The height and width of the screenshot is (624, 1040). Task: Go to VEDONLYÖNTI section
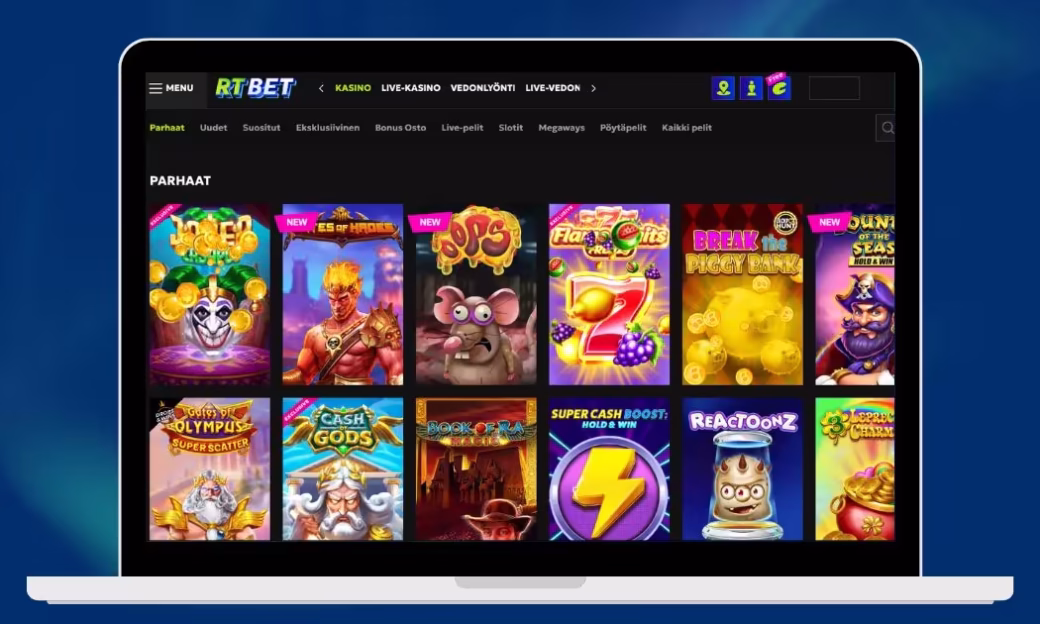coord(482,88)
